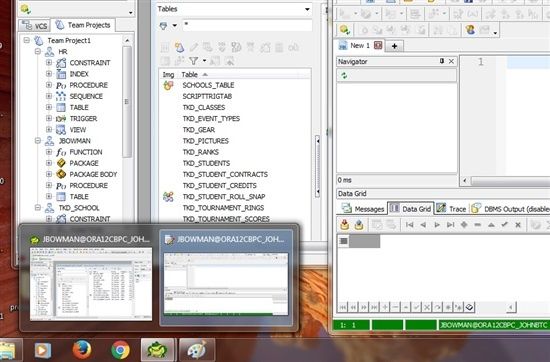Click the green refresh icon in Navigator
Image resolution: width=550 pixels, height=362 pixels.
click(x=344, y=75)
